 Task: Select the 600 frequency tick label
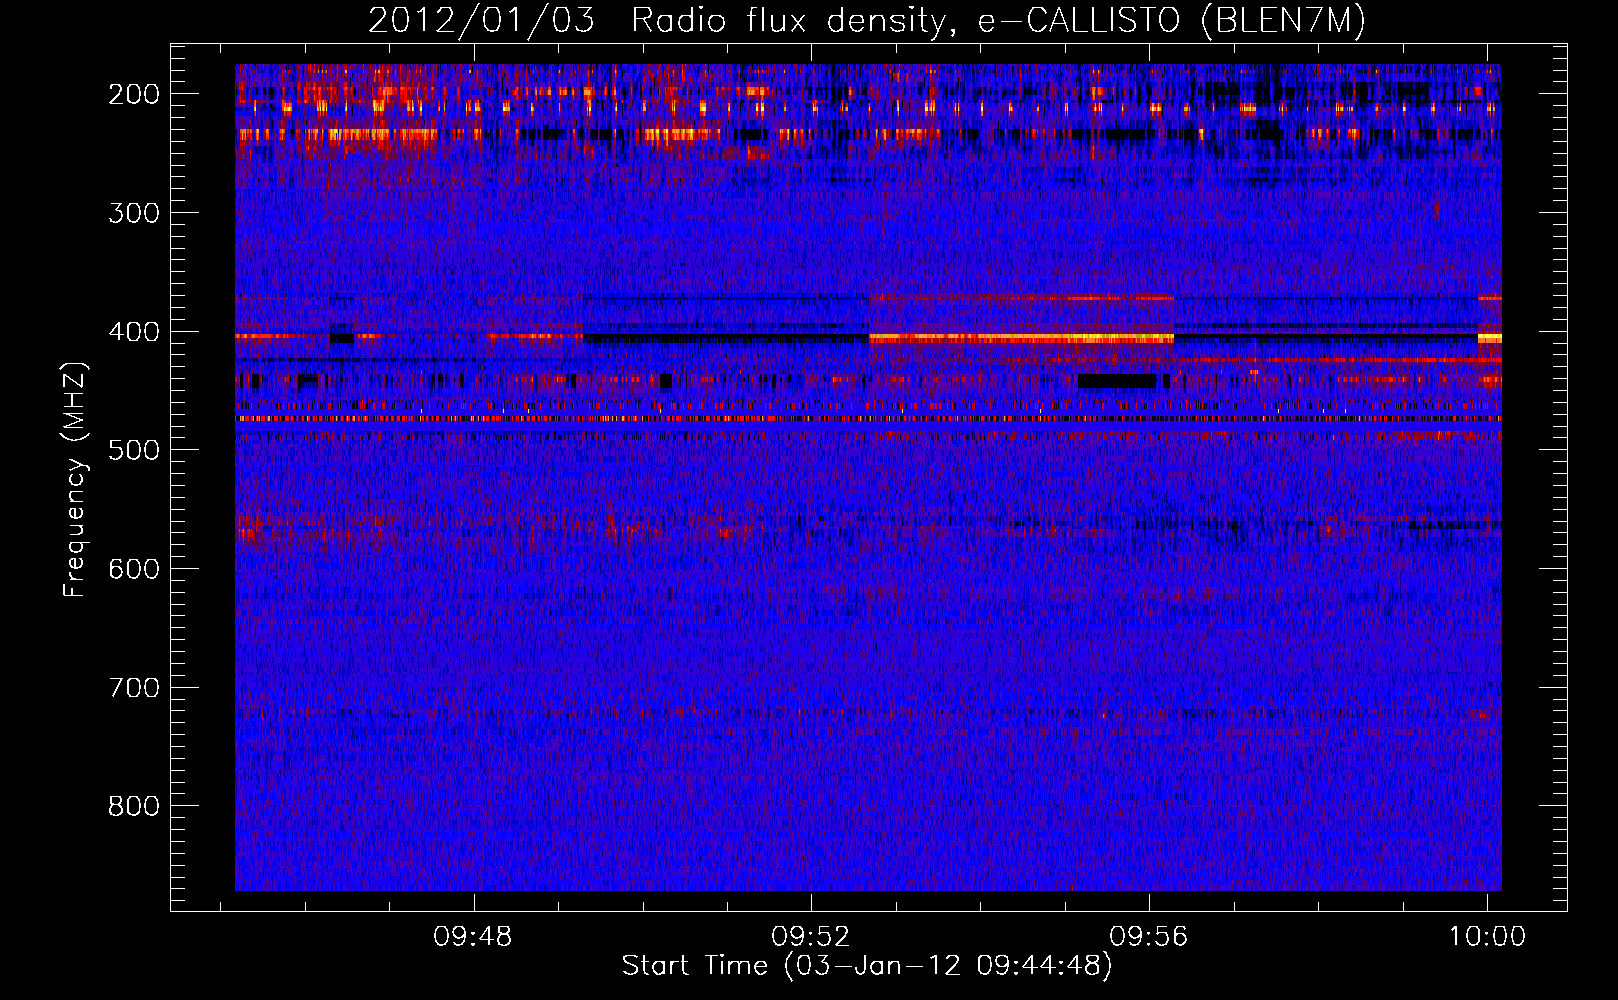click(x=134, y=569)
